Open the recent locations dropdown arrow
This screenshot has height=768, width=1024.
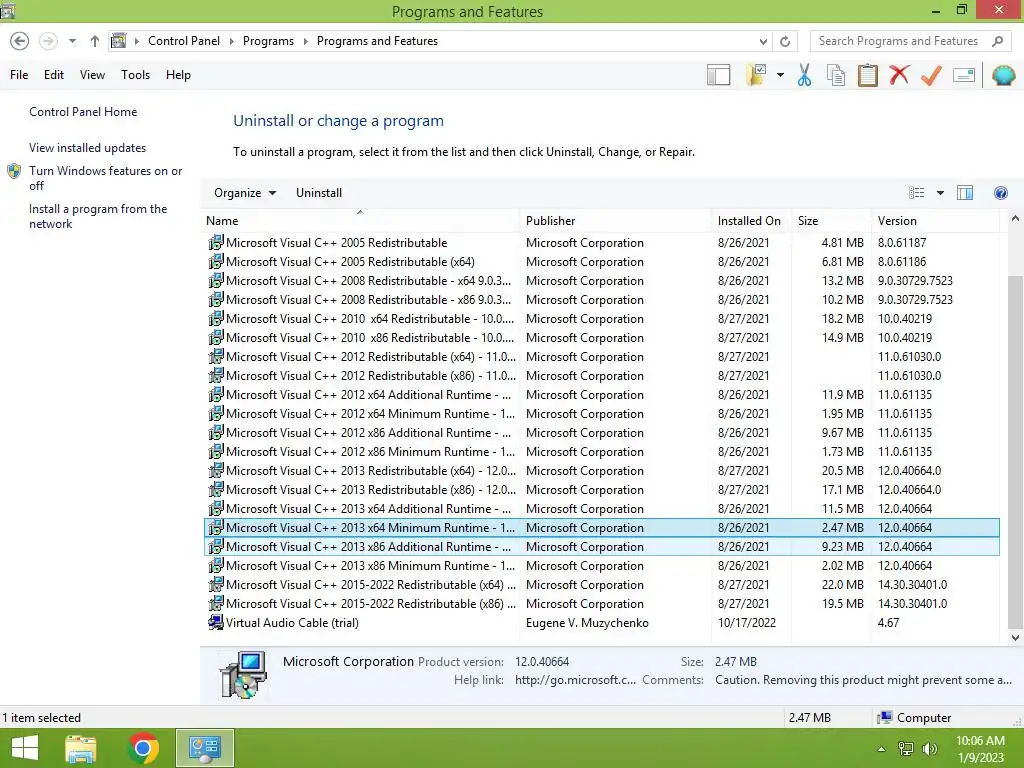[x=72, y=41]
